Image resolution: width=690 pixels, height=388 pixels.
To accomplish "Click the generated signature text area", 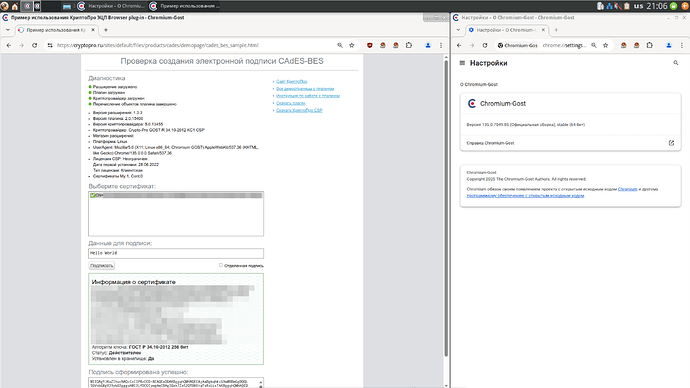I will 176,383.
